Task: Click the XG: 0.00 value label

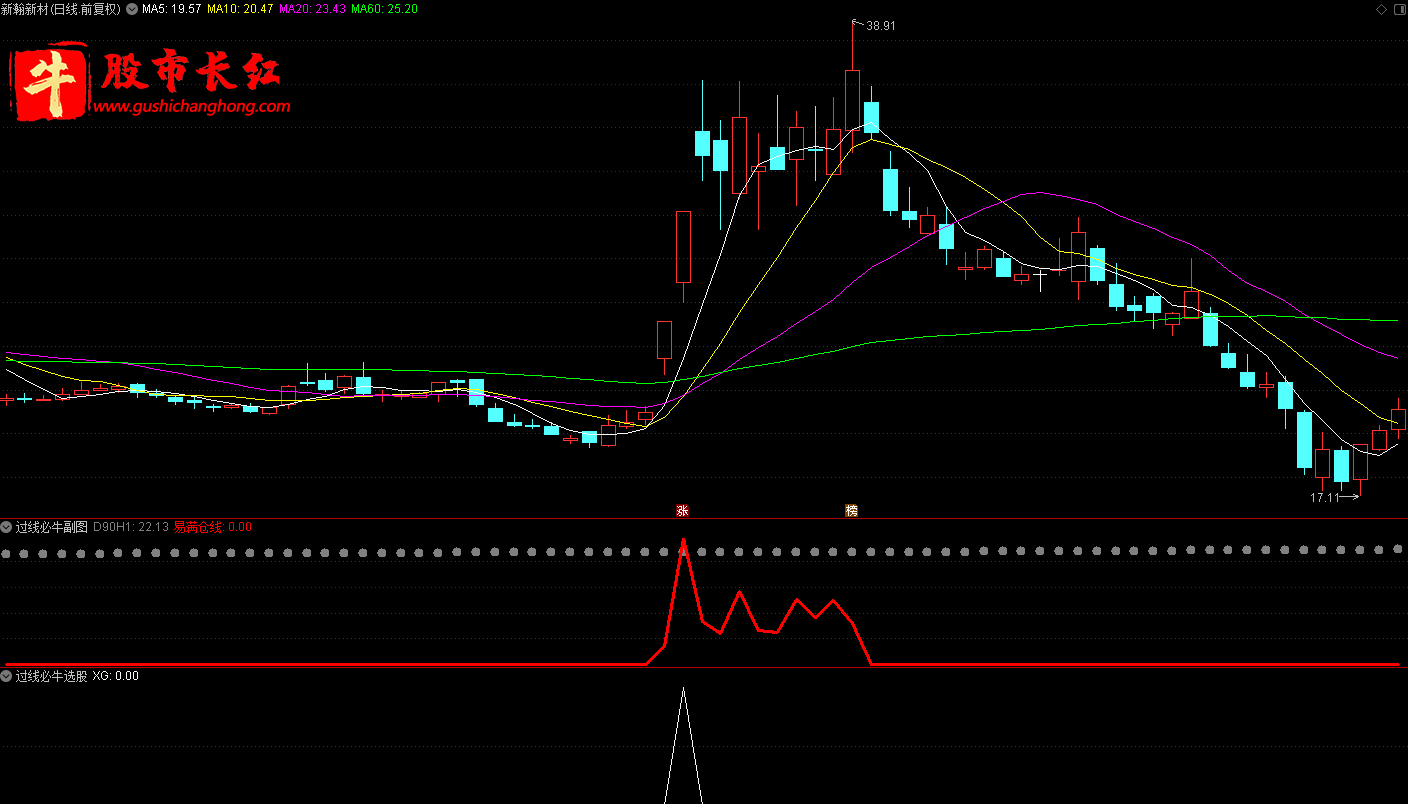Action: click(x=116, y=676)
